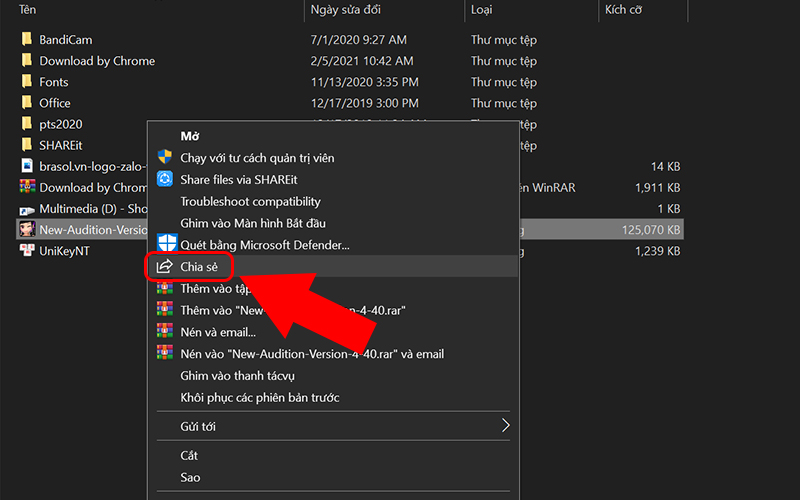Open the Gửi tới submenu
This screenshot has width=800, height=500.
(333, 426)
